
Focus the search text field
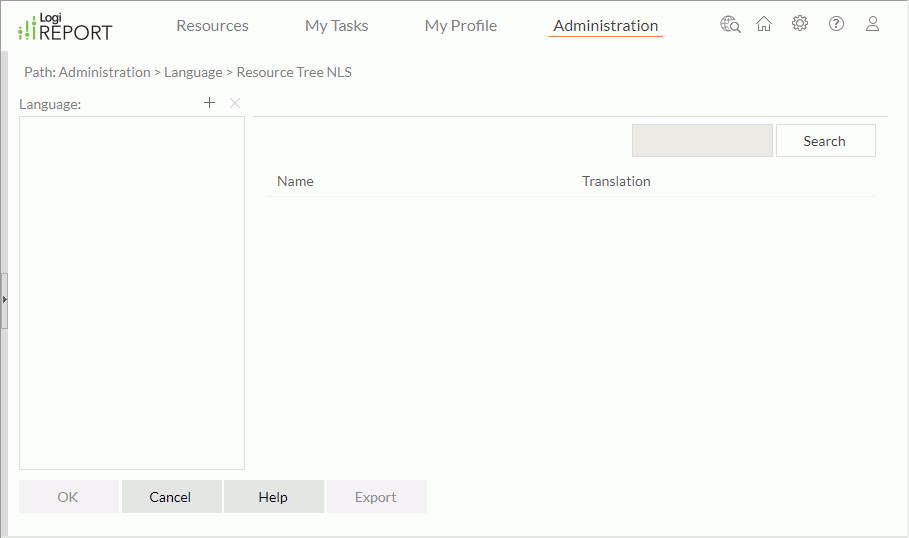[x=702, y=141]
